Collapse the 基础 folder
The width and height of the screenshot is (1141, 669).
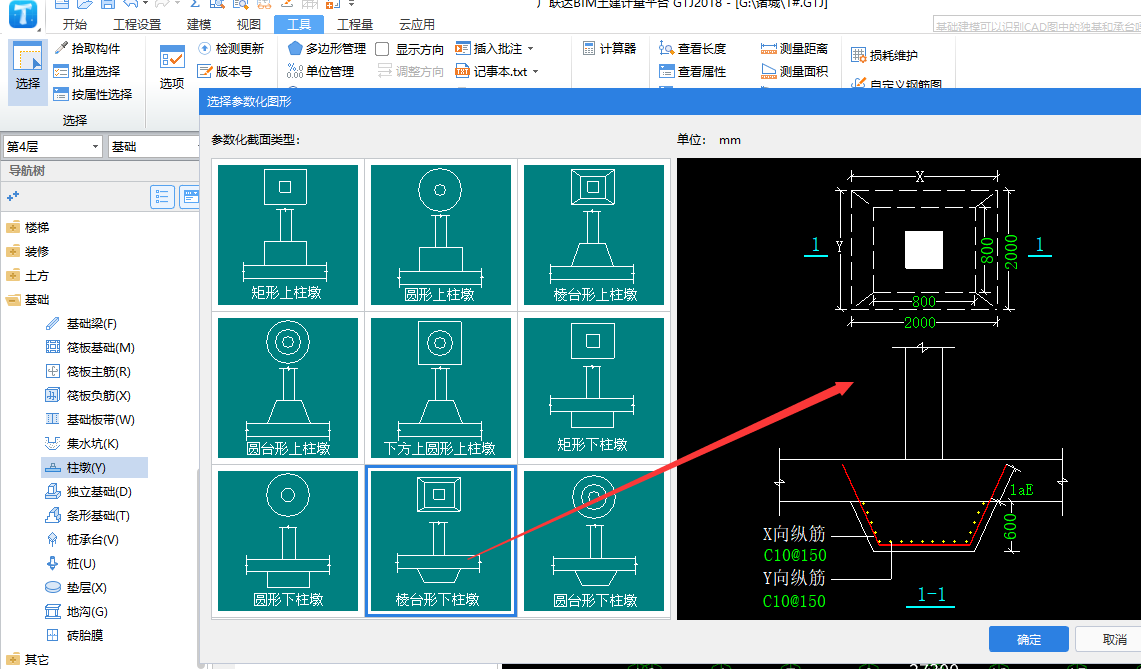[13, 299]
